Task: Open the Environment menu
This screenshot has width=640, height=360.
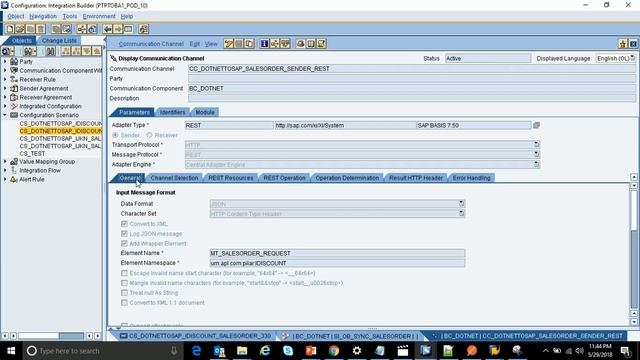Action: pos(99,16)
